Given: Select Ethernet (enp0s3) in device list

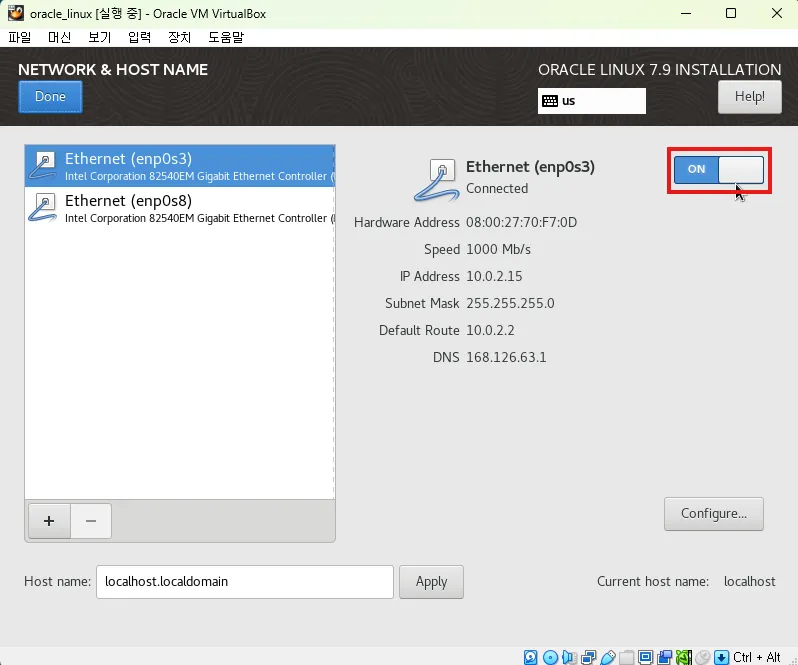Looking at the screenshot, I should tap(180, 166).
